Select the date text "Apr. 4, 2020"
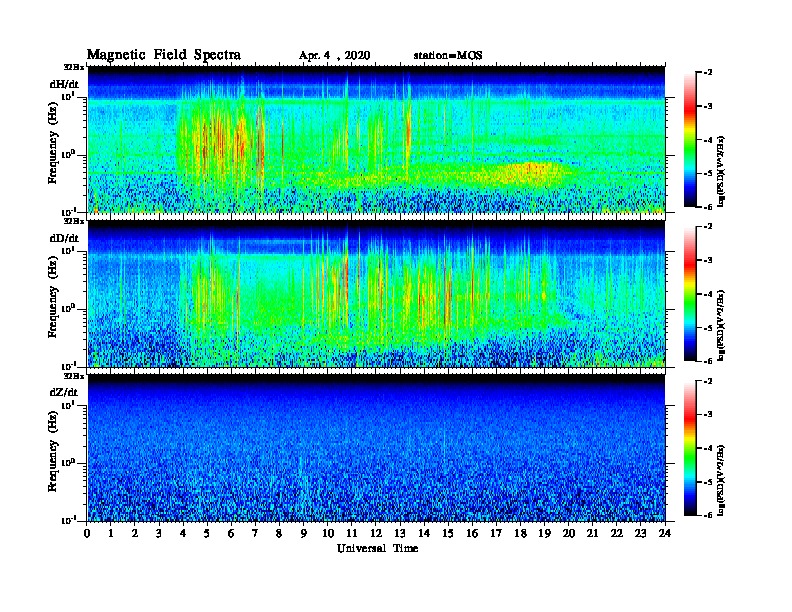The width and height of the screenshot is (792, 612). (x=334, y=56)
